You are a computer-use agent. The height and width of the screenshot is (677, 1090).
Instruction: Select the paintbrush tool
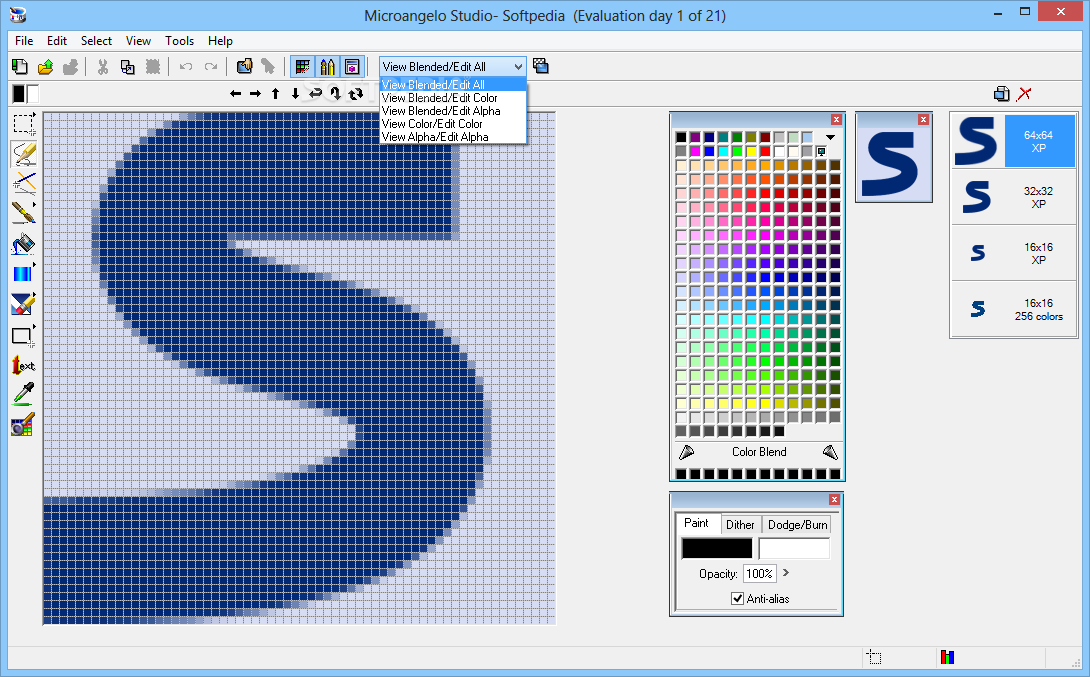pyautogui.click(x=24, y=213)
